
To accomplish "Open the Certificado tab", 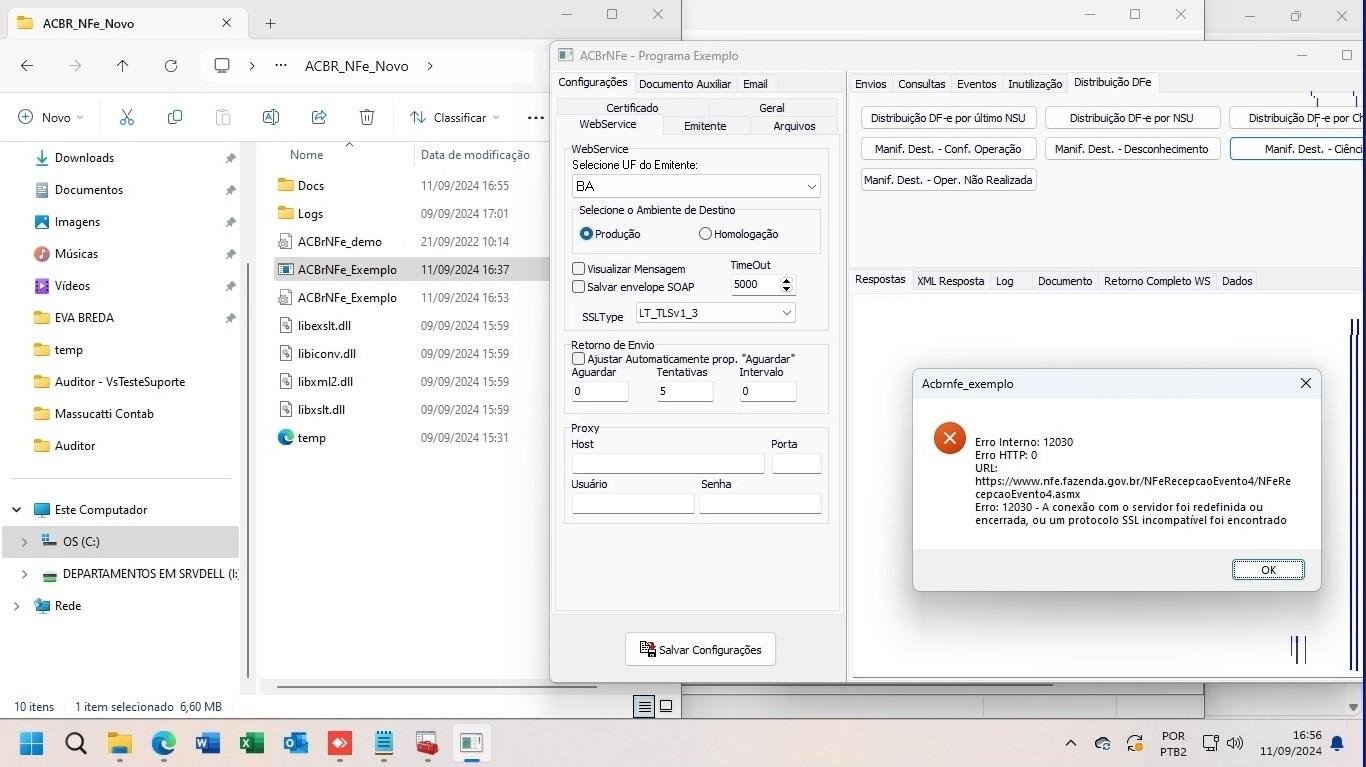I will pos(632,107).
